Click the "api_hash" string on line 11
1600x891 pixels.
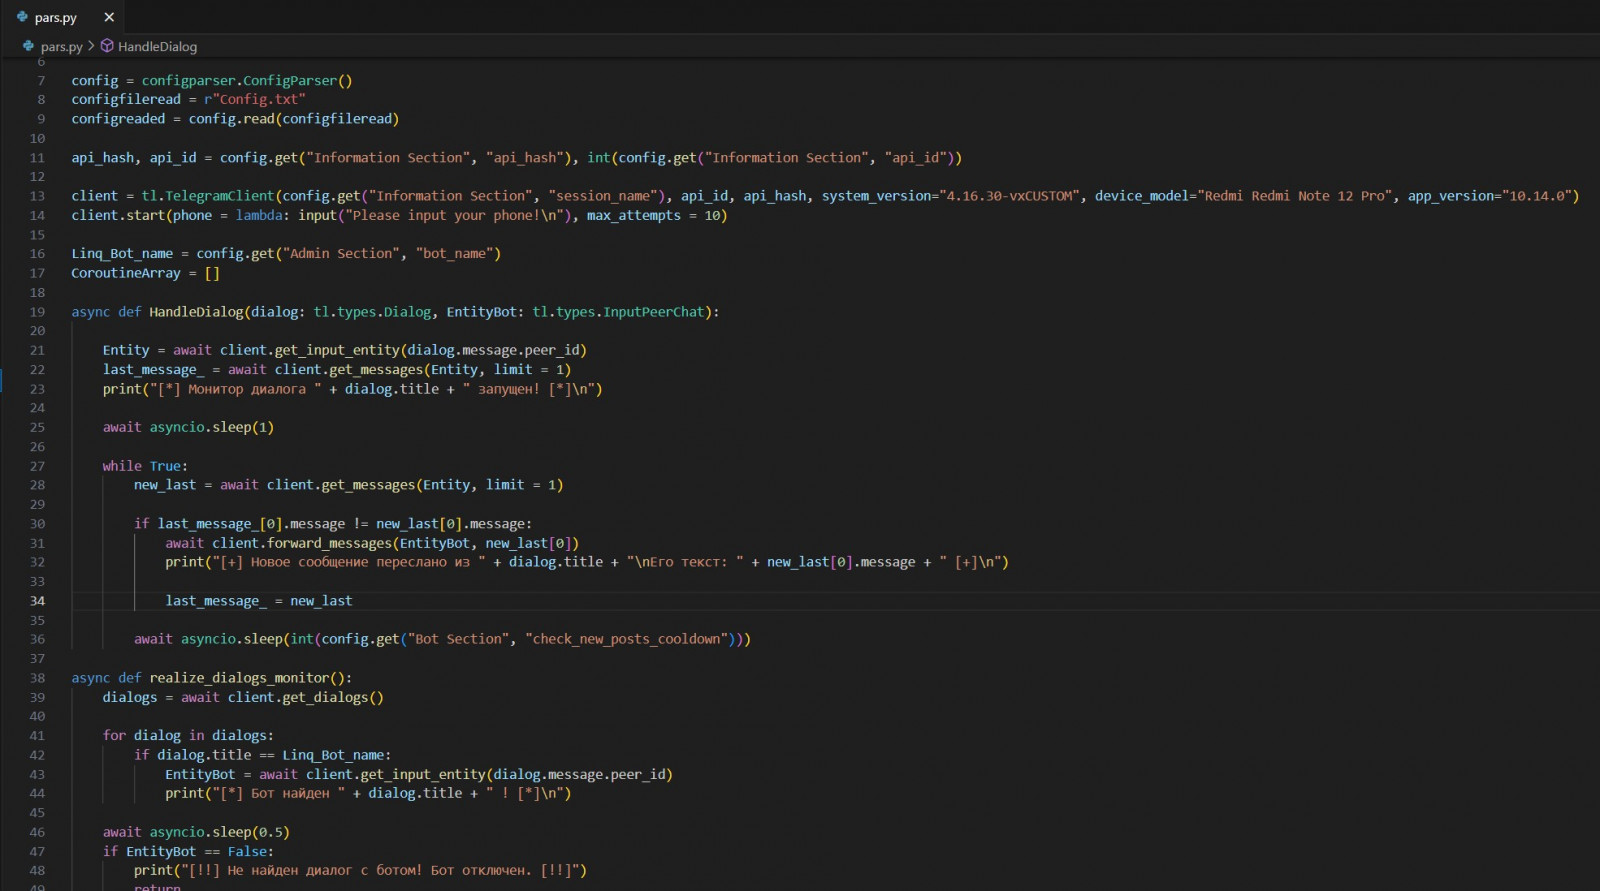coord(525,157)
